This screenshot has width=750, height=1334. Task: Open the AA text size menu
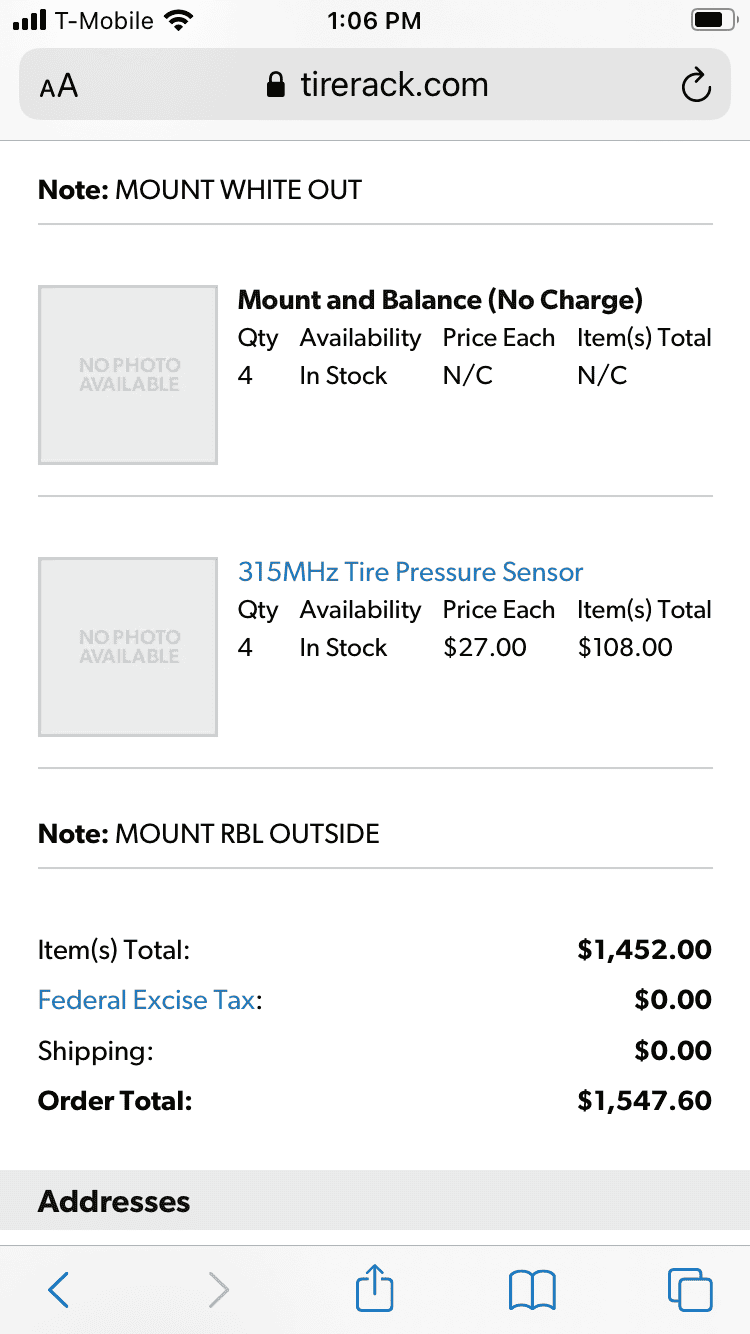[x=59, y=86]
